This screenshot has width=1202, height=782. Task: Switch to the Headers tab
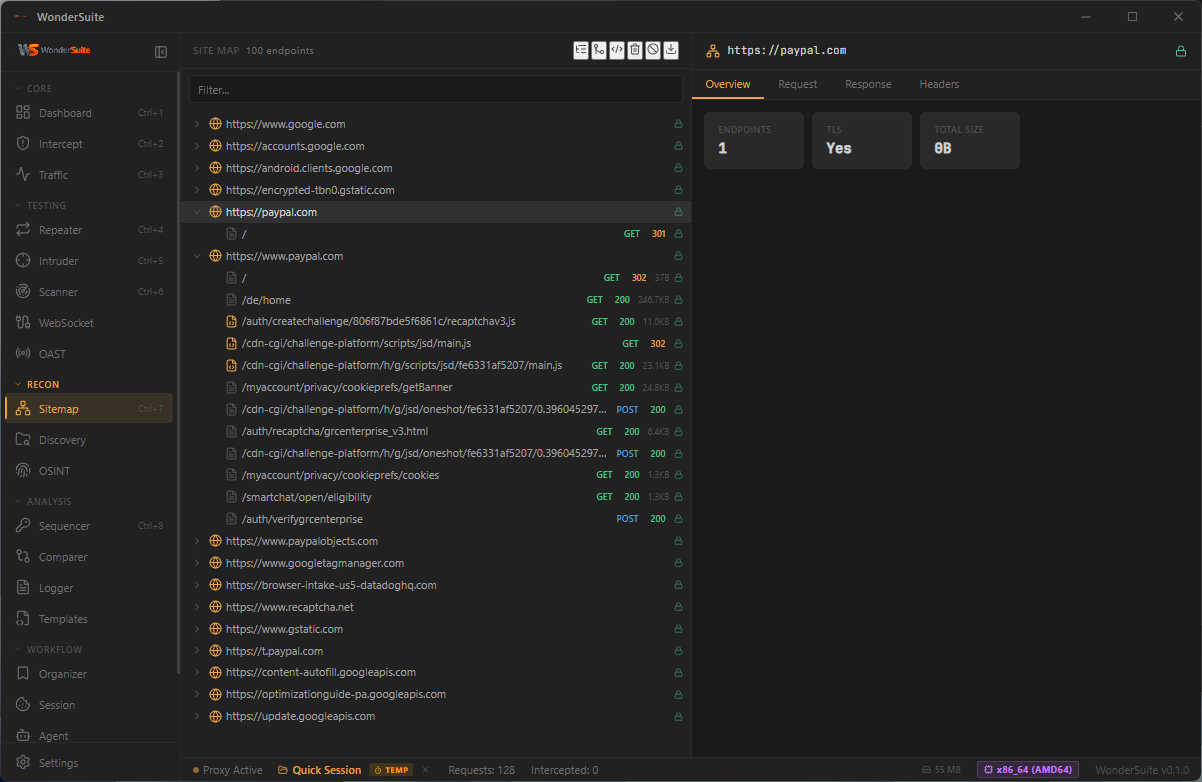939,84
